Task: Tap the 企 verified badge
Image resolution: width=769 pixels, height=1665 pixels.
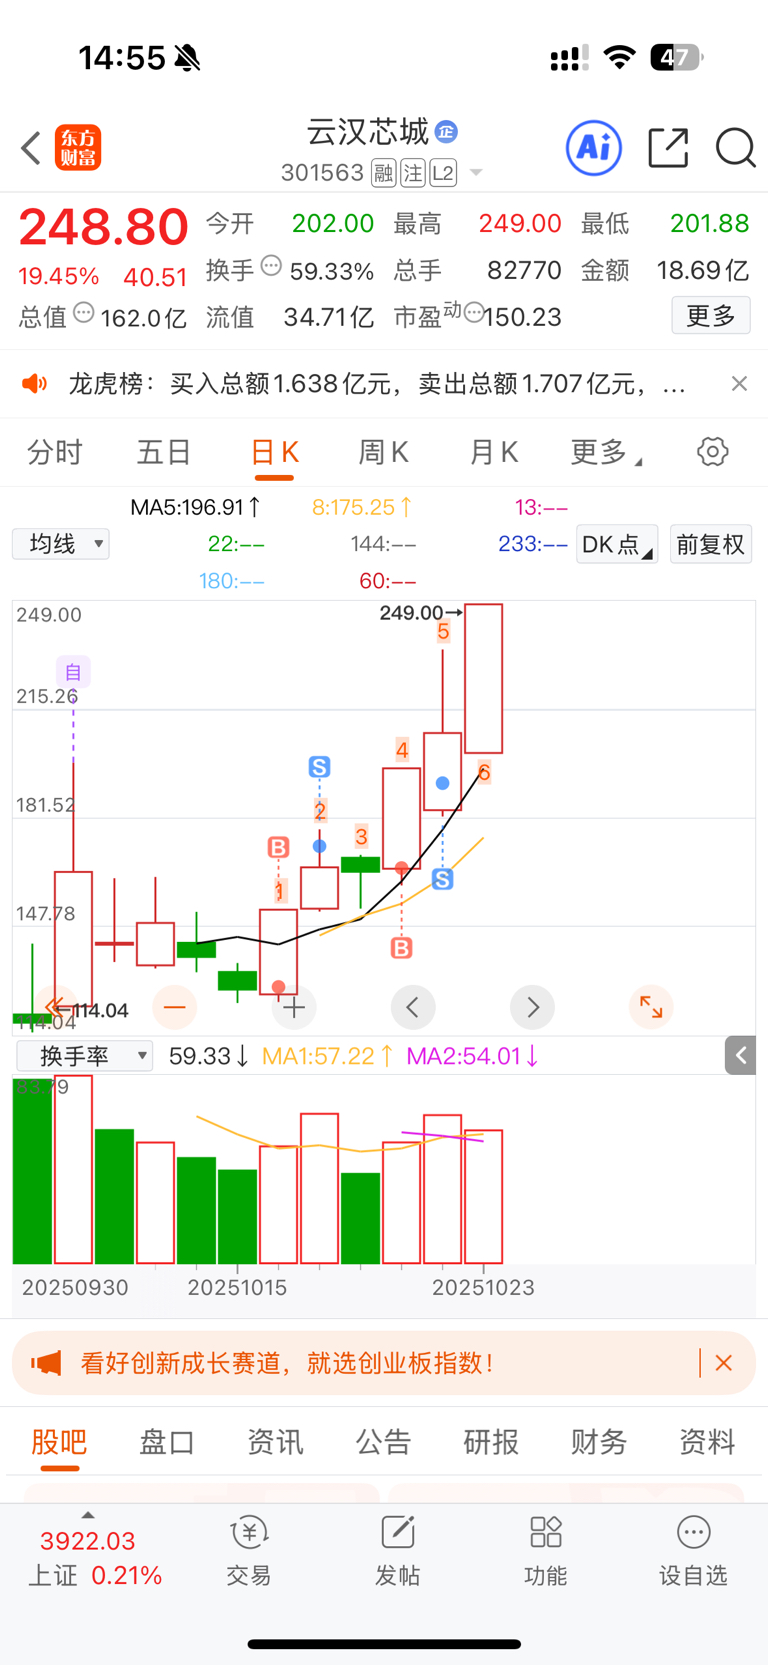Action: [x=447, y=131]
